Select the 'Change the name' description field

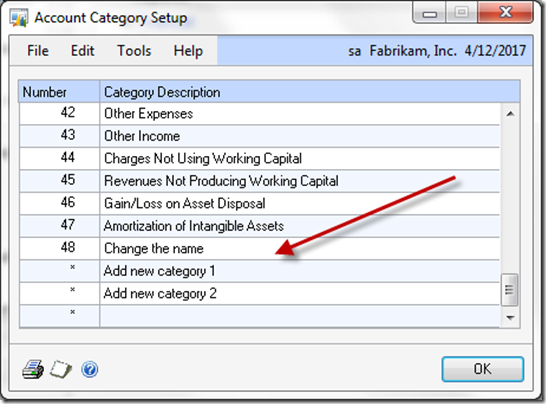click(299, 249)
